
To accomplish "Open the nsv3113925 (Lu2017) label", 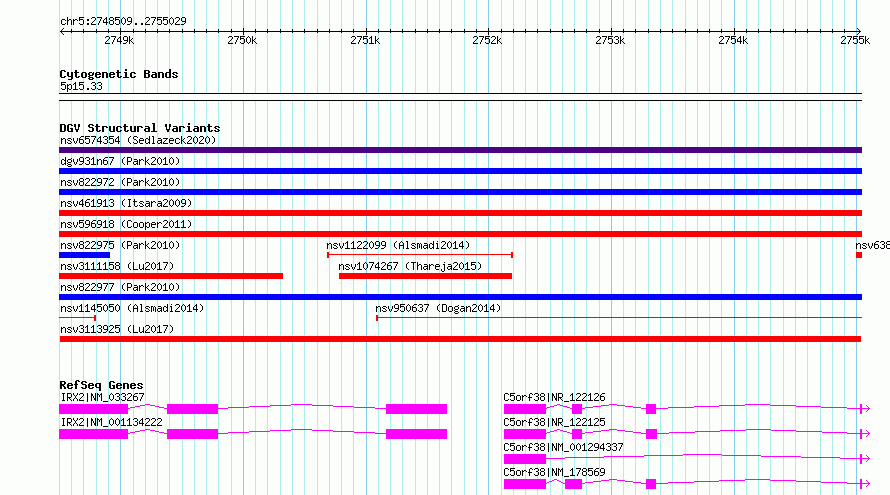I will coord(117,329).
